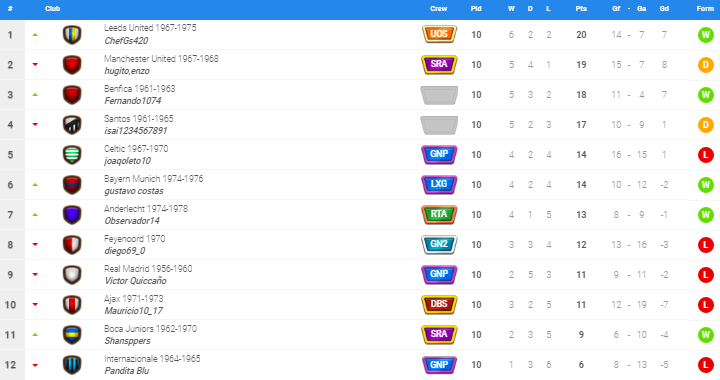This screenshot has height=380, width=720.
Task: Click Manchester United's orange D form indicator
Action: tap(705, 65)
